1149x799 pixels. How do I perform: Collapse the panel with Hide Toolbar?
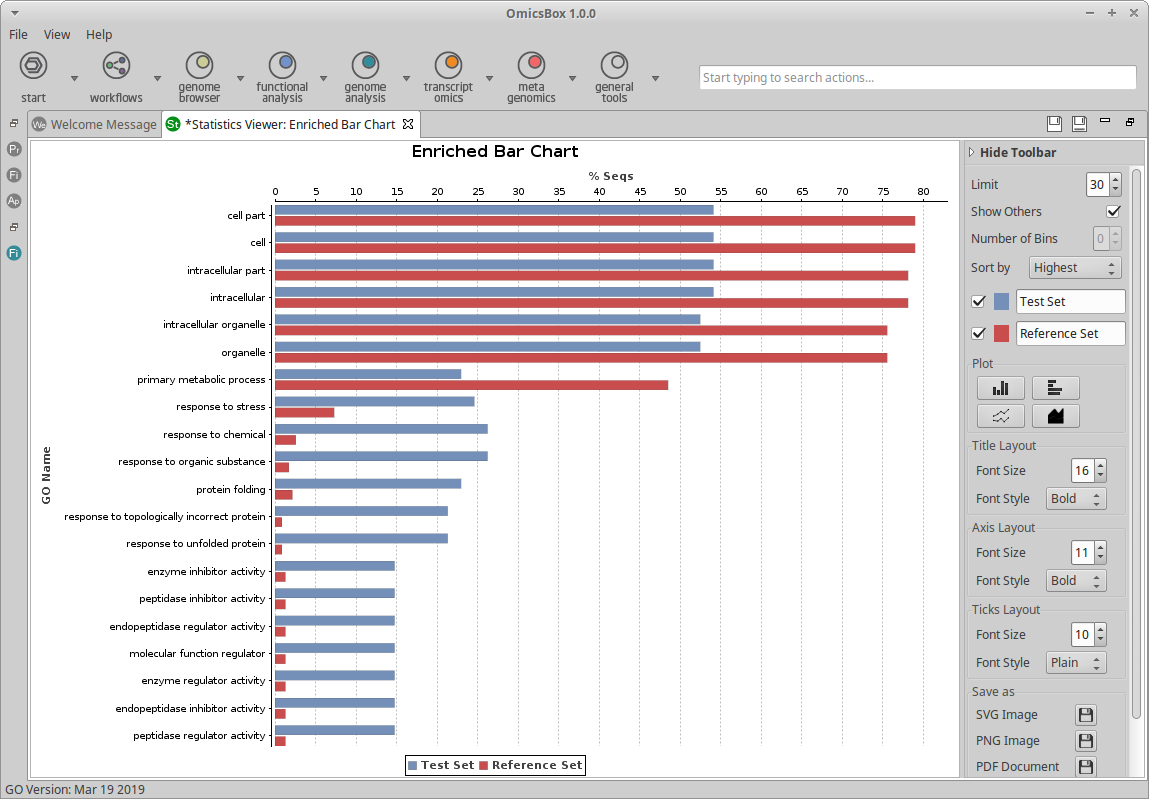click(x=1017, y=153)
